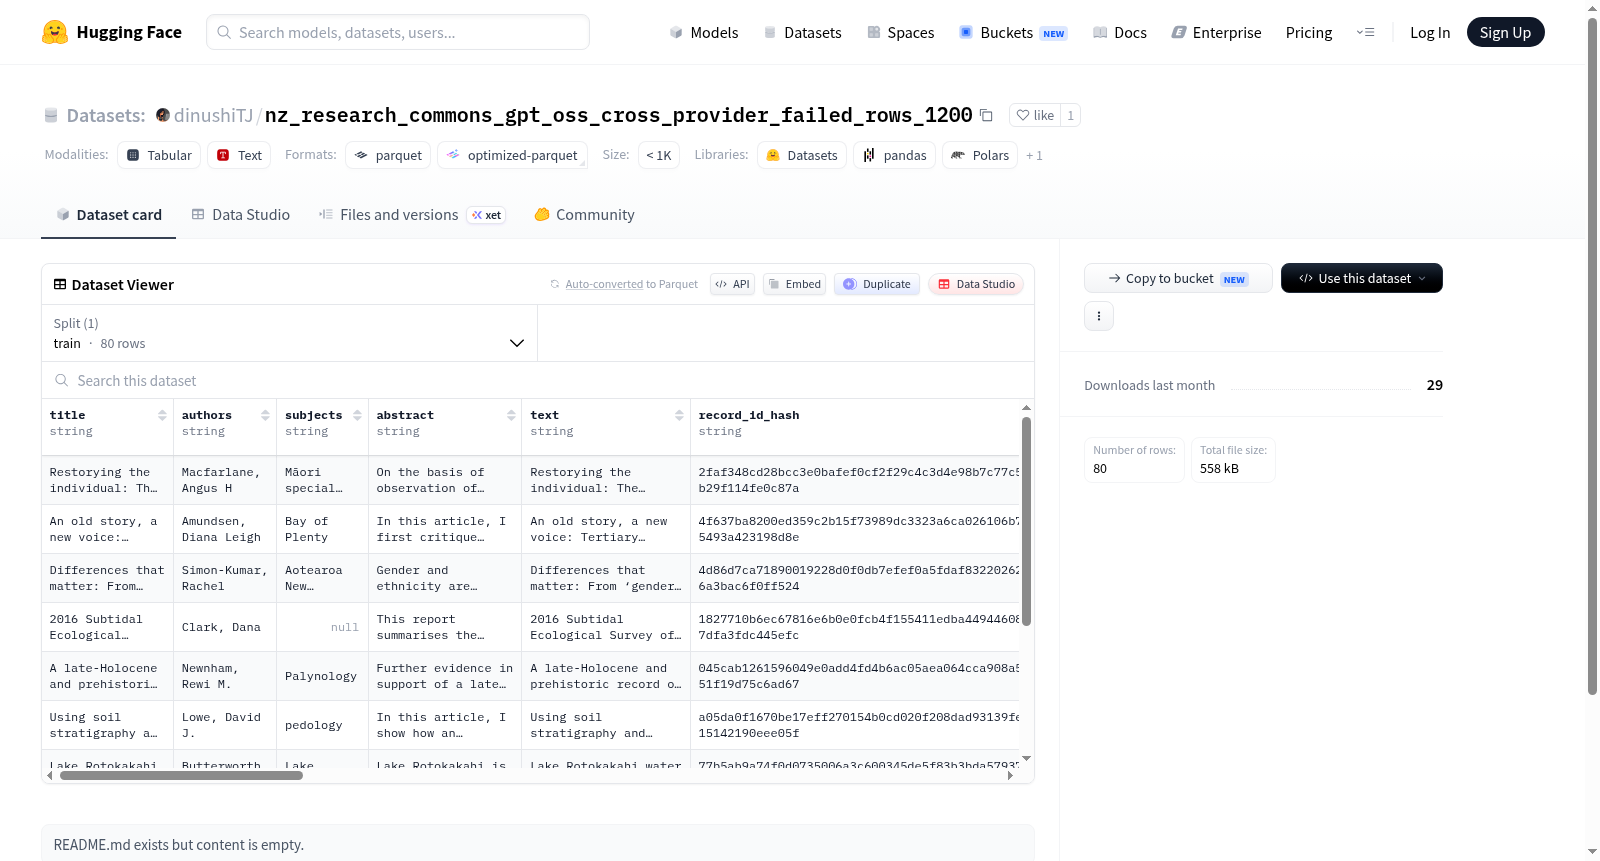Open the navigation overflow menu icon

(1365, 32)
